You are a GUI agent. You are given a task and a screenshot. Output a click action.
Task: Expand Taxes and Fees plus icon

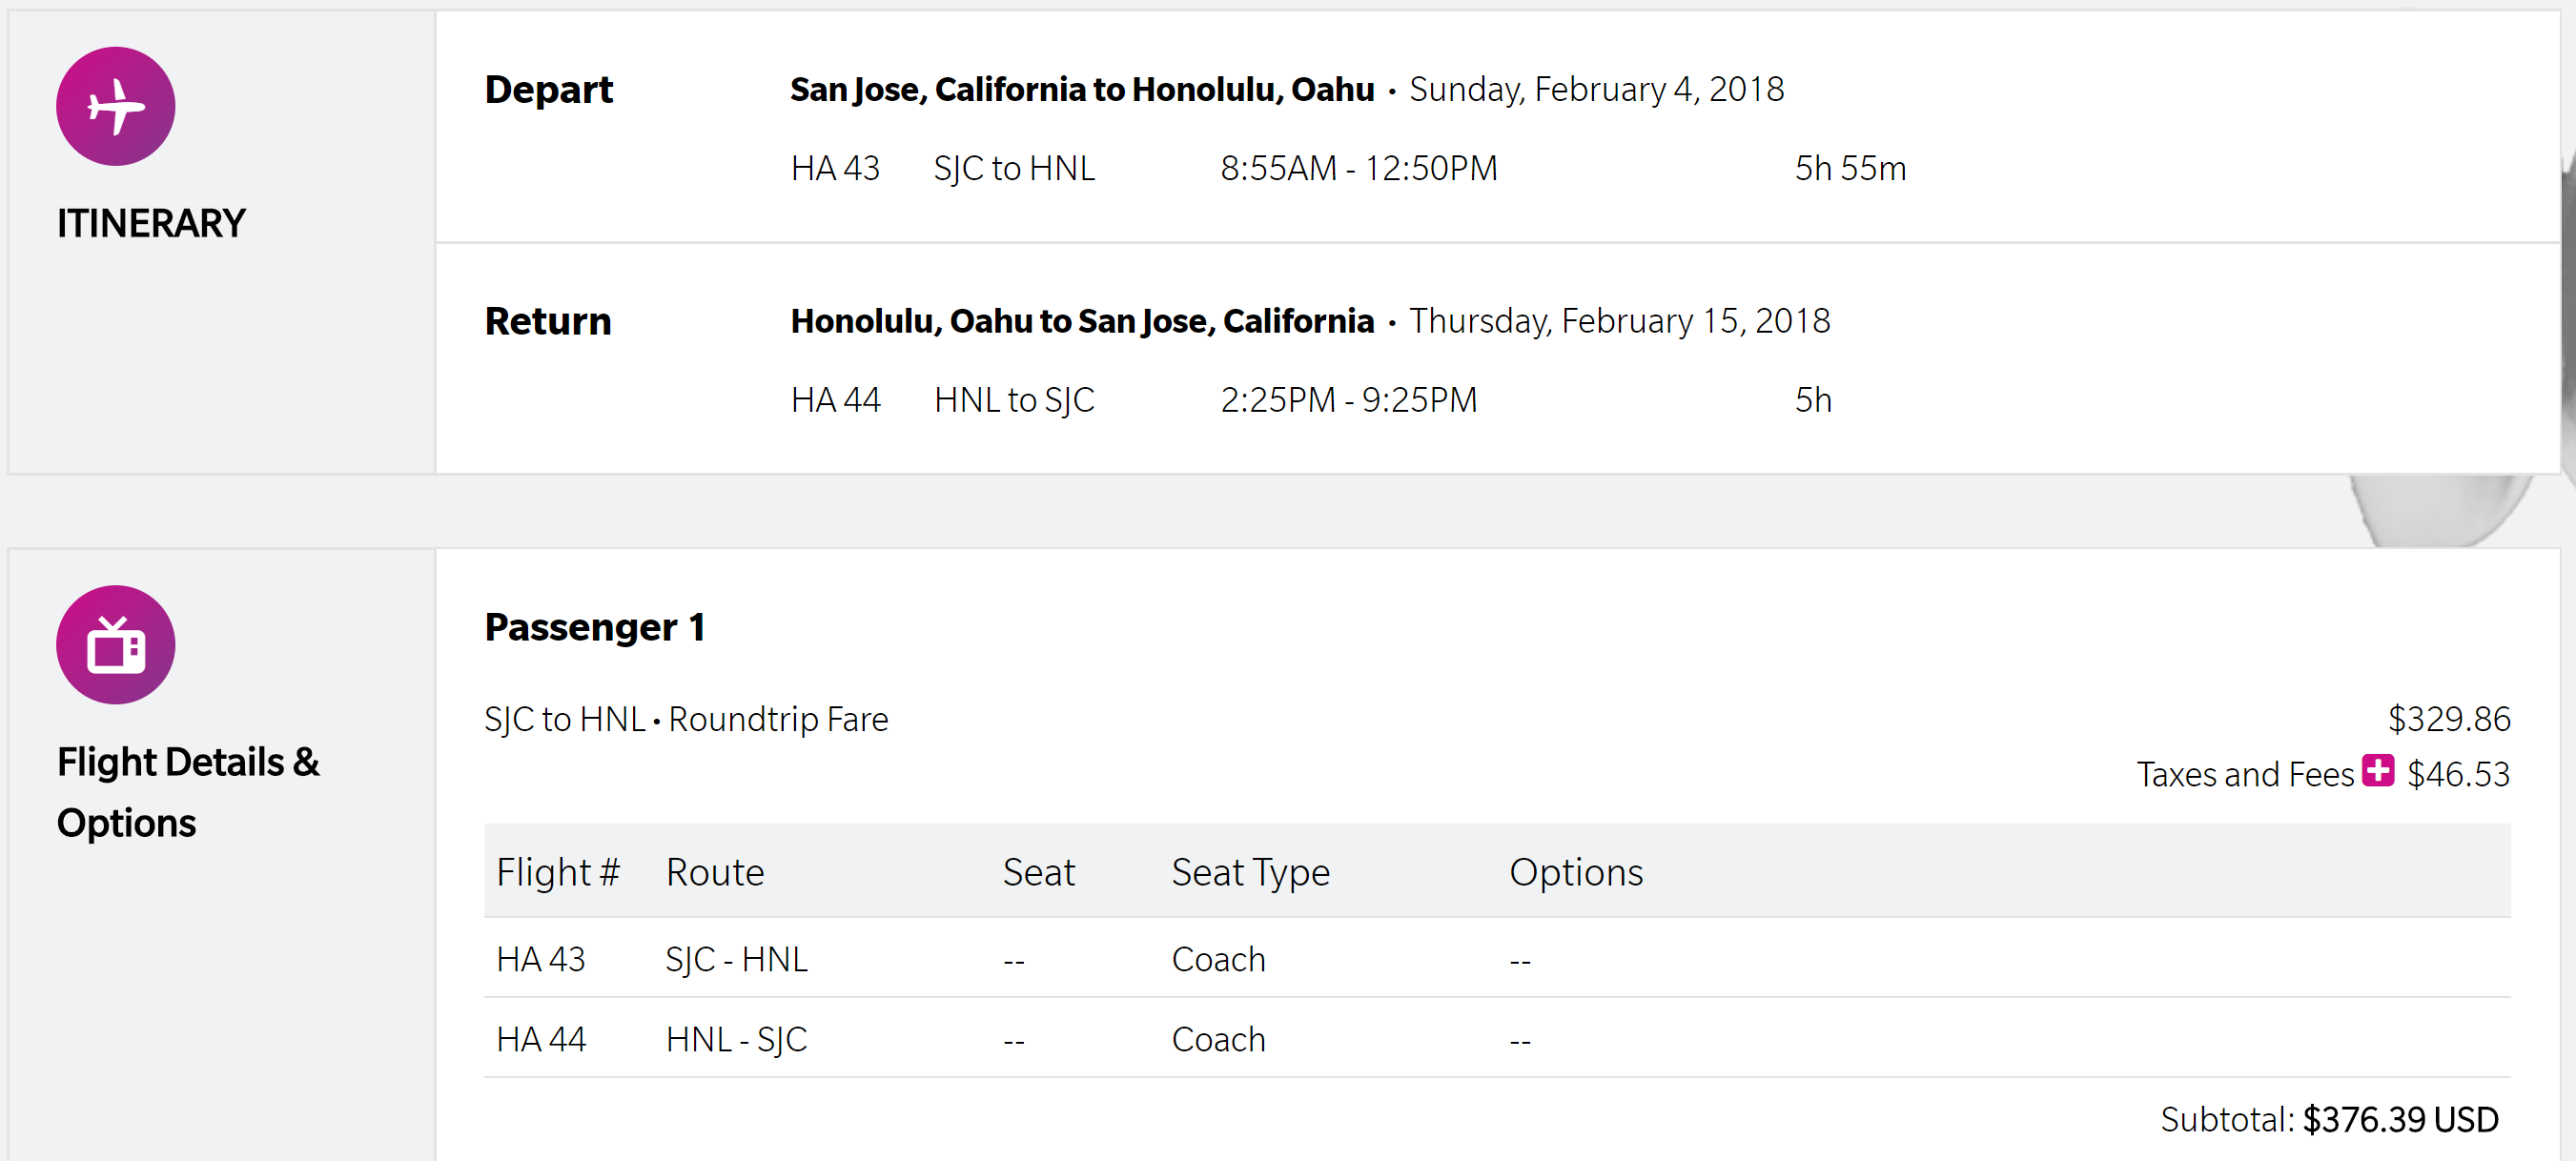(x=2377, y=771)
